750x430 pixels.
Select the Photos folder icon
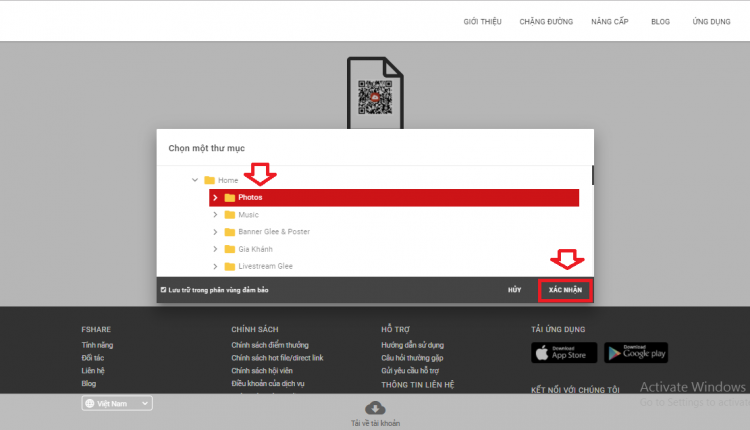[230, 198]
